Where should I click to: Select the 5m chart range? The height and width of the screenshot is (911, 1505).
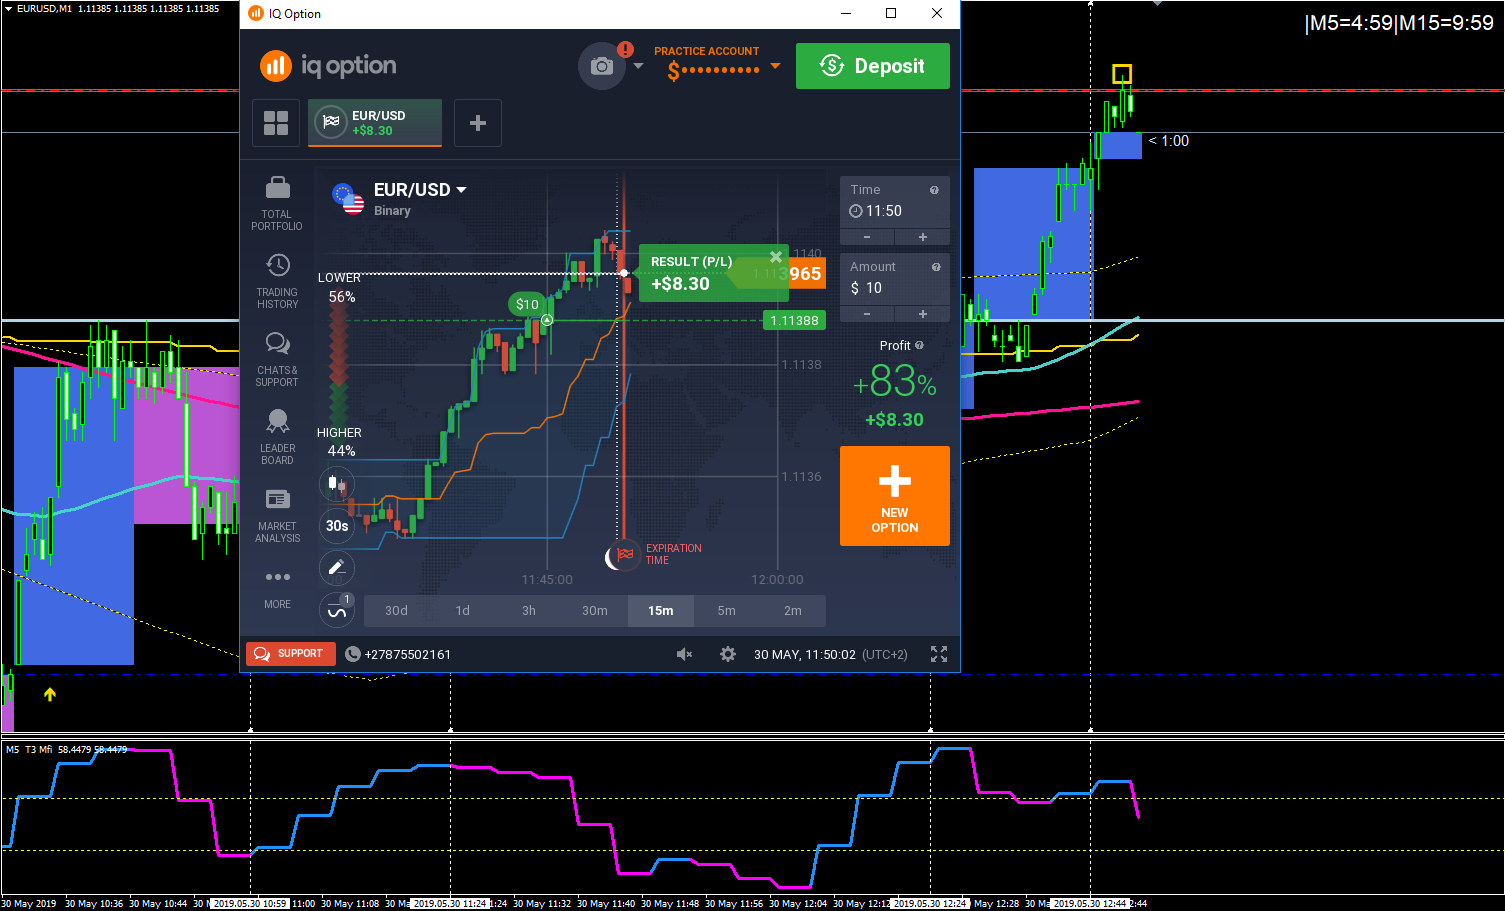[x=727, y=611]
